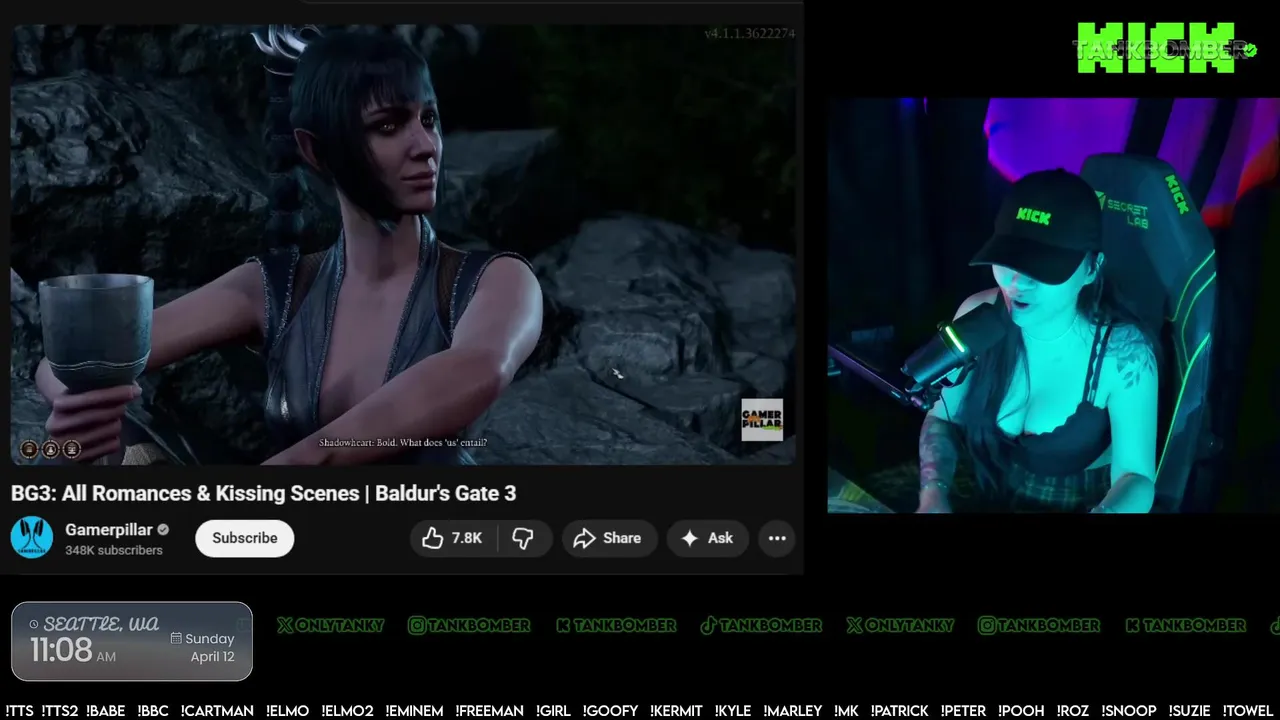Viewport: 1280px width, 720px height.
Task: Click the BG3 All Romances video title
Action: (263, 493)
